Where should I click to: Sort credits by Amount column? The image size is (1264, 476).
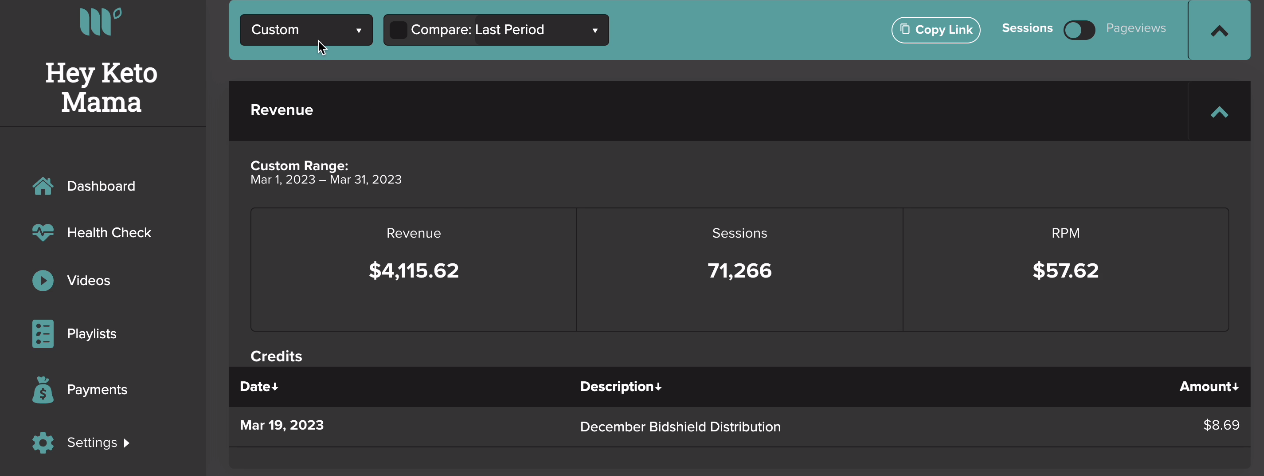[x=1209, y=386]
